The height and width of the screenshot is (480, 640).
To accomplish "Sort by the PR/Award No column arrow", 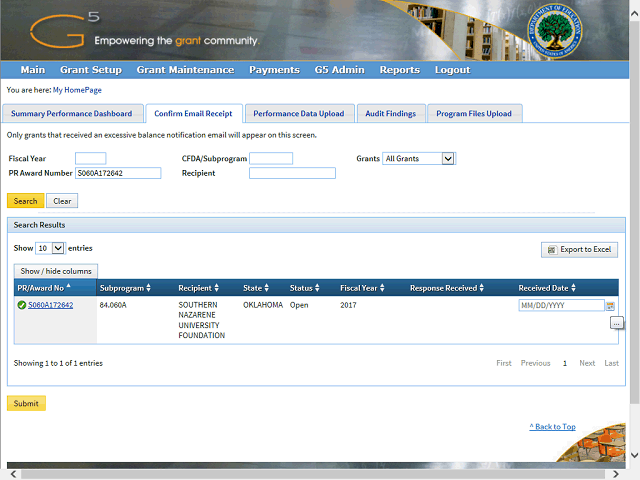I will 69,286.
